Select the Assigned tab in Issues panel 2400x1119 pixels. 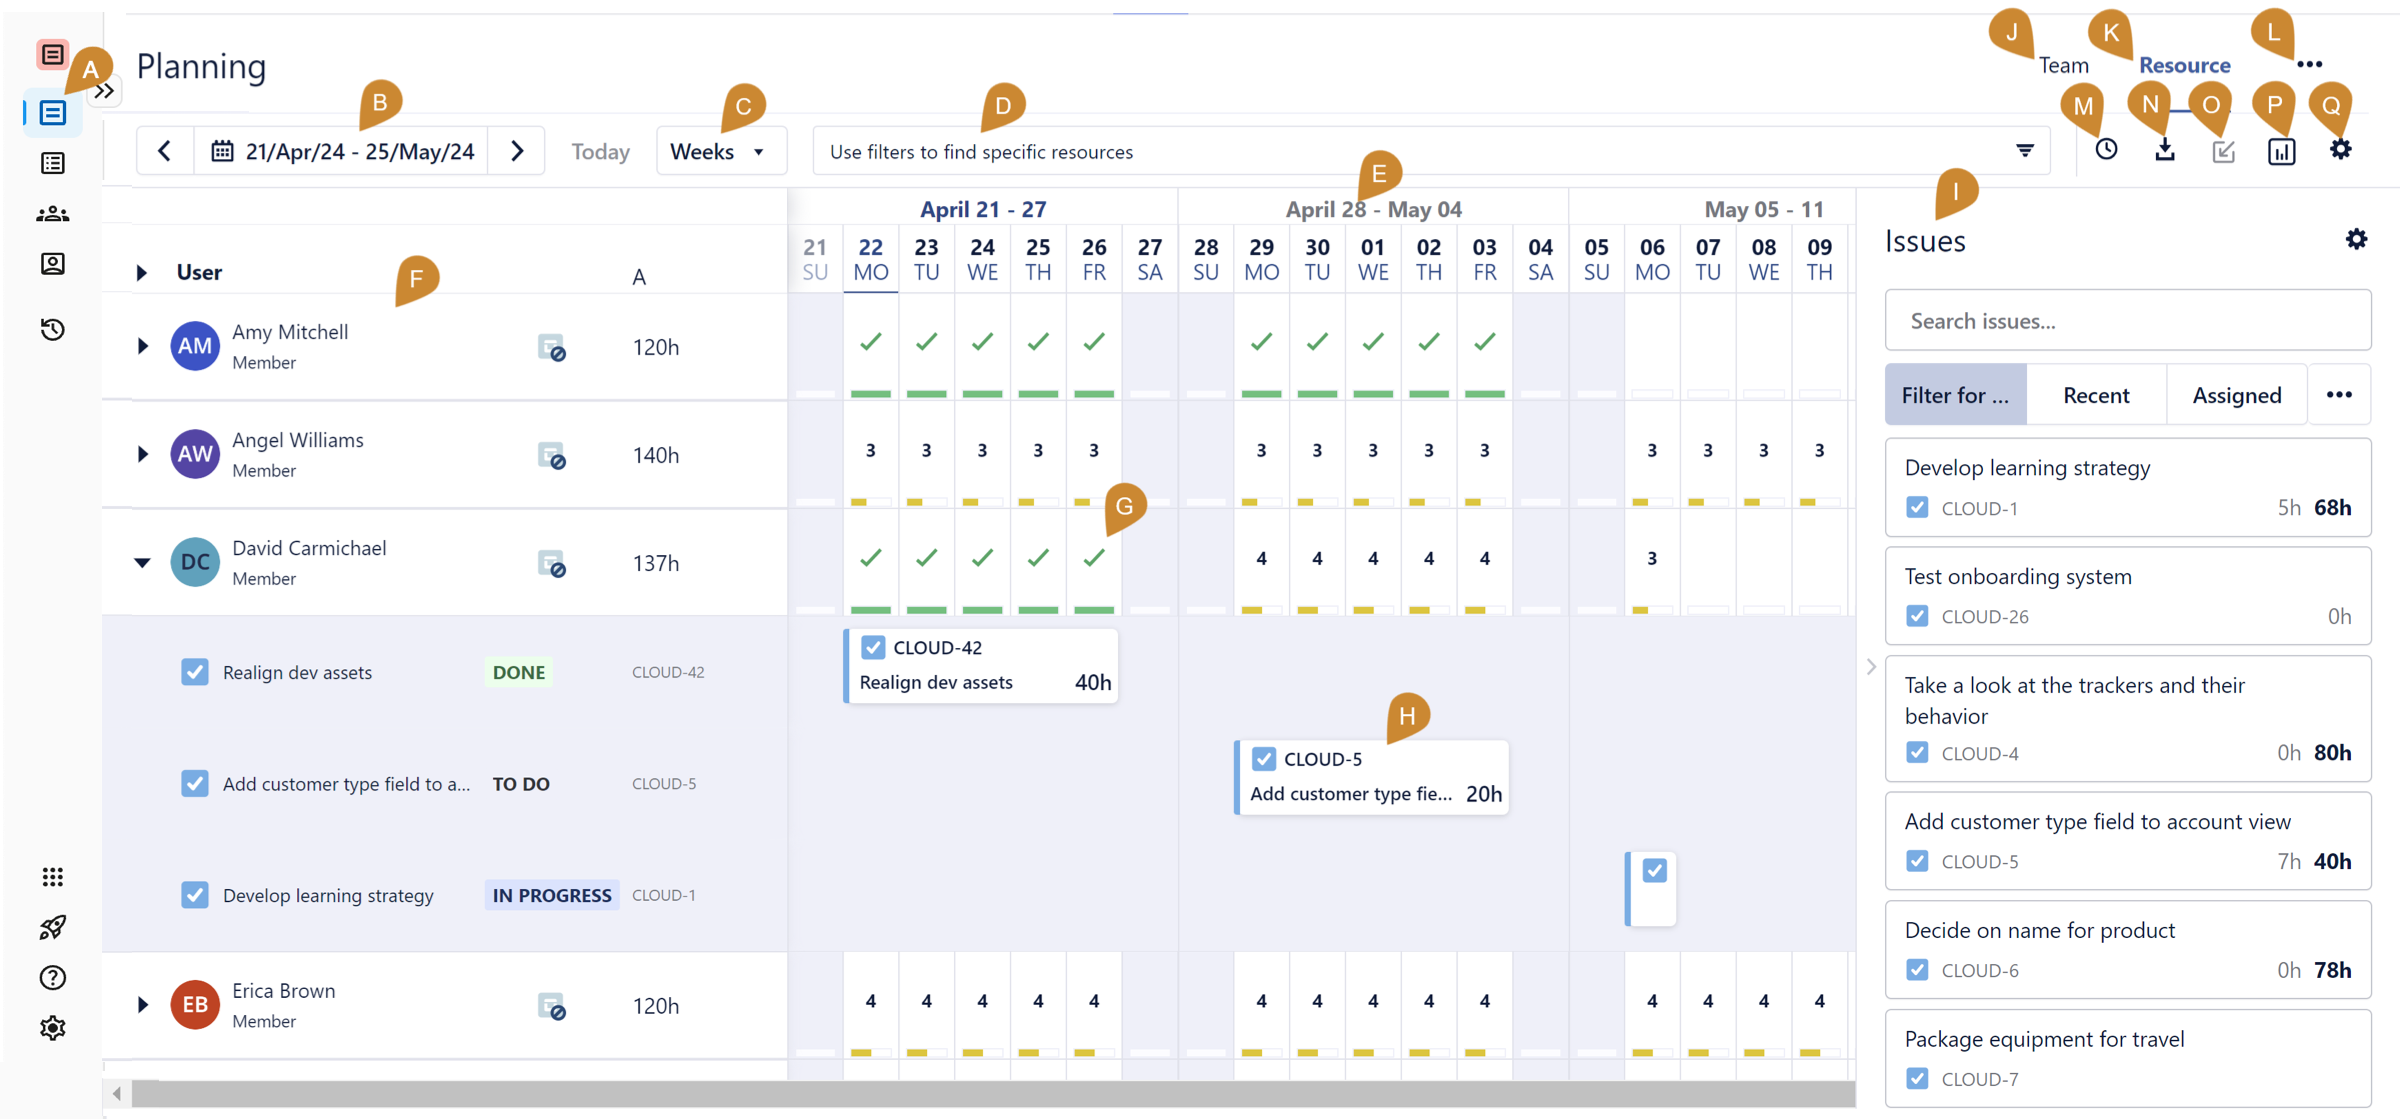point(2237,394)
